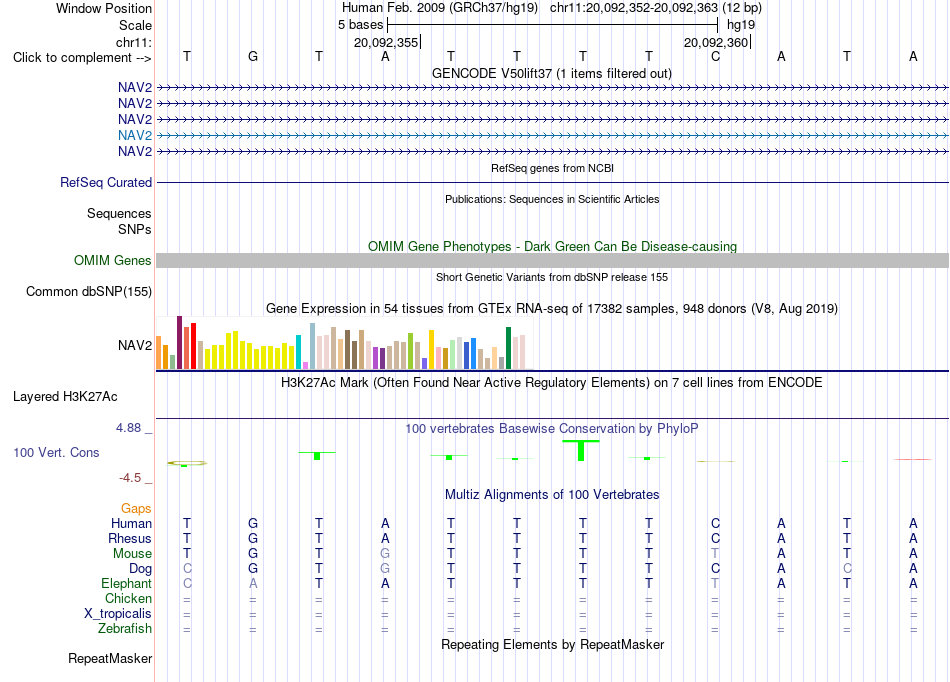The image size is (950, 682).
Task: Click the NAV2 GTEx expression bar chart
Action: pos(344,343)
